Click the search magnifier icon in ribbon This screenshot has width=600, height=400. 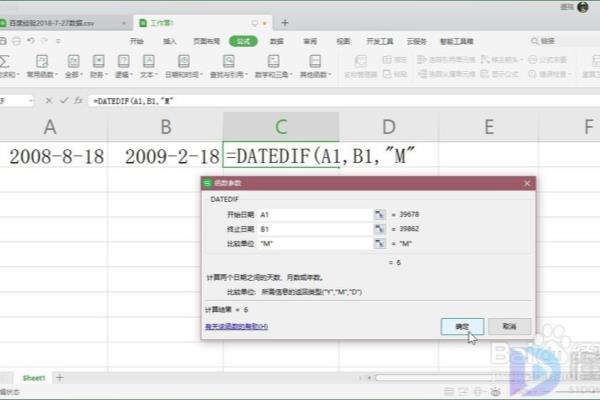coord(535,41)
